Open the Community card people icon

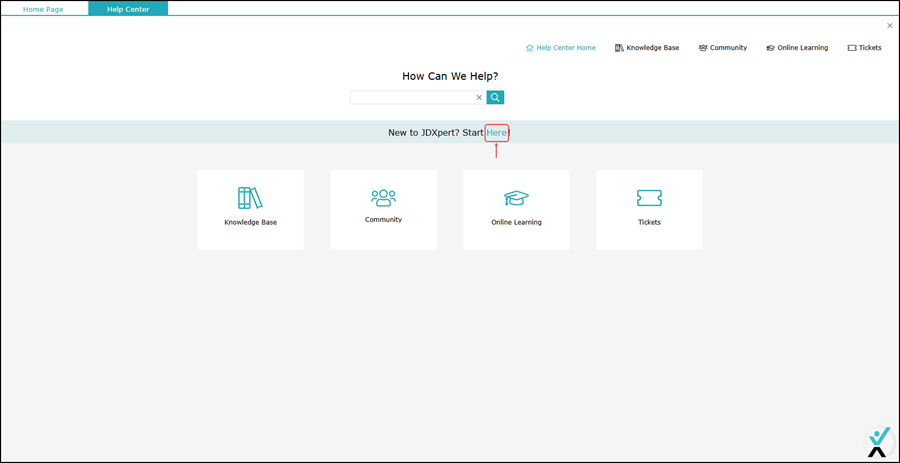383,197
